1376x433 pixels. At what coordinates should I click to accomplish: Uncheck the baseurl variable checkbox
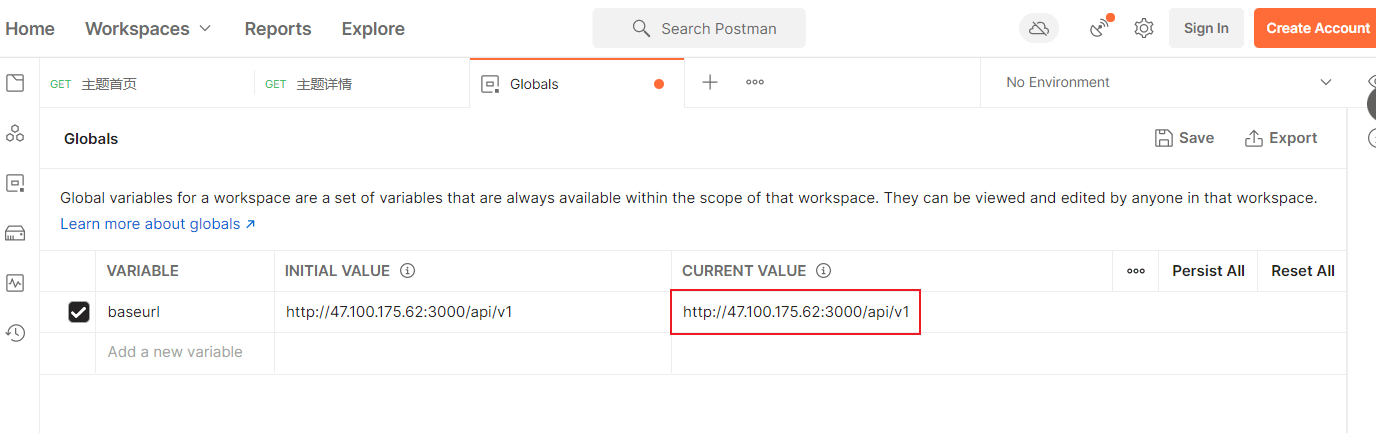coord(79,312)
